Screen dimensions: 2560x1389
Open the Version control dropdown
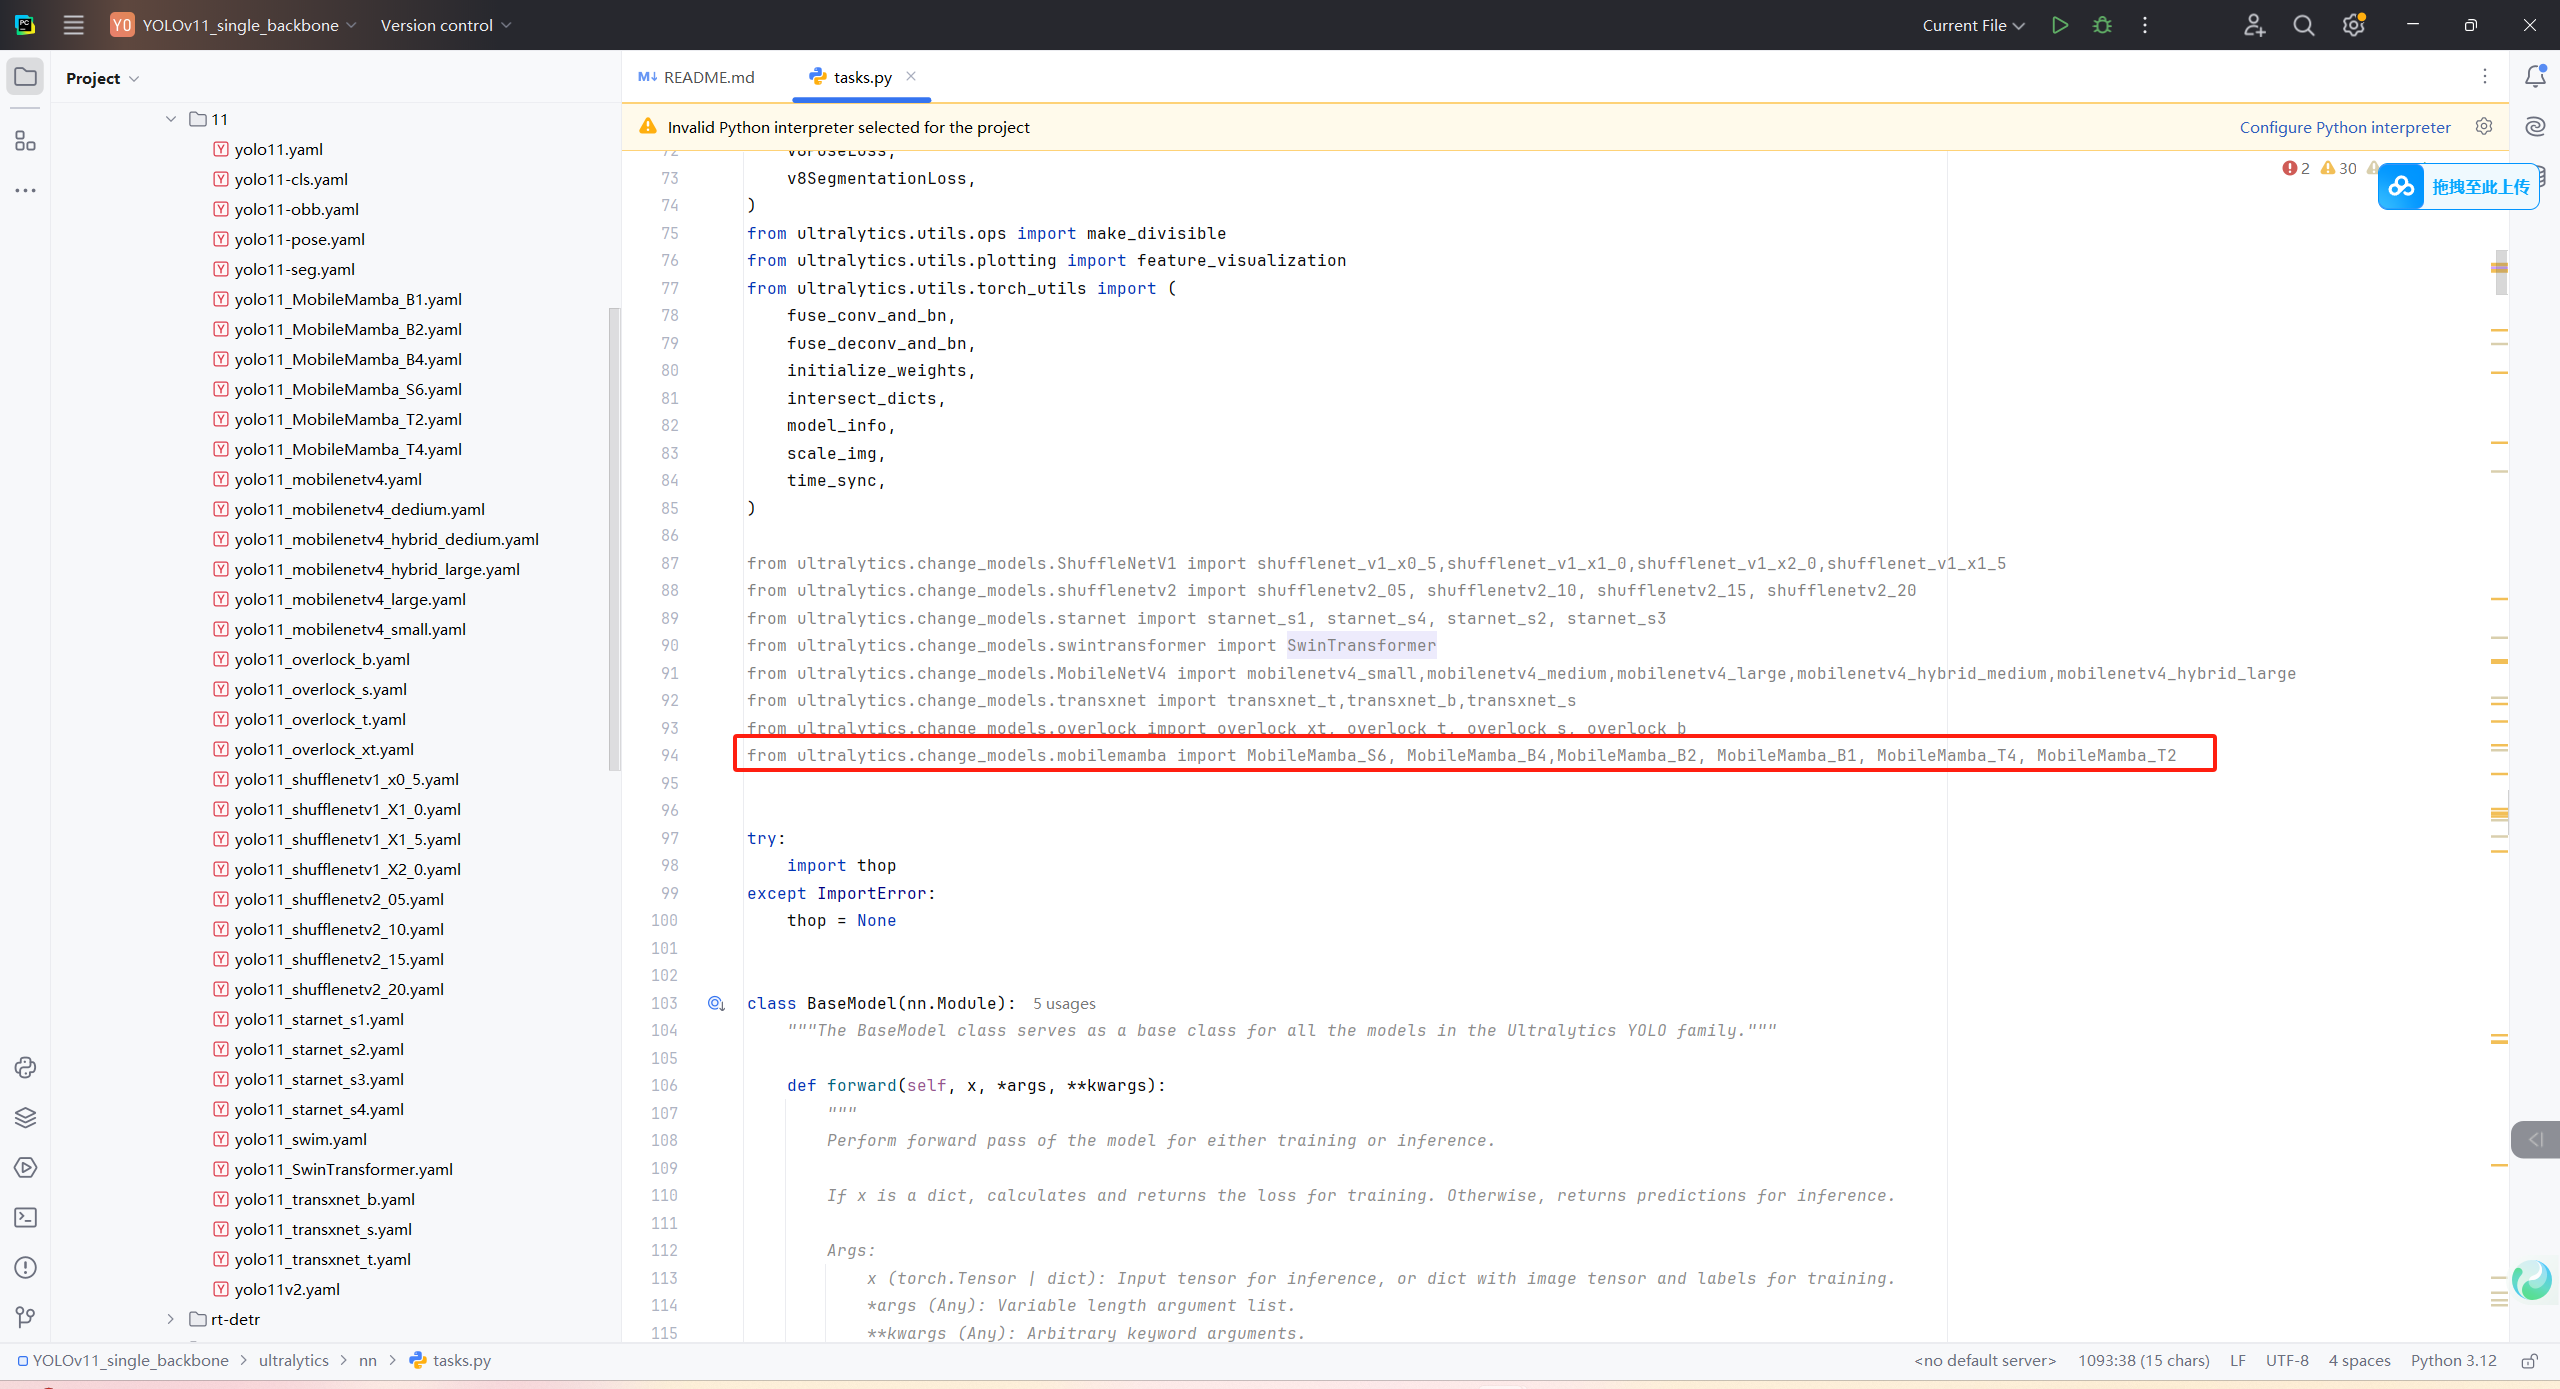point(446,25)
